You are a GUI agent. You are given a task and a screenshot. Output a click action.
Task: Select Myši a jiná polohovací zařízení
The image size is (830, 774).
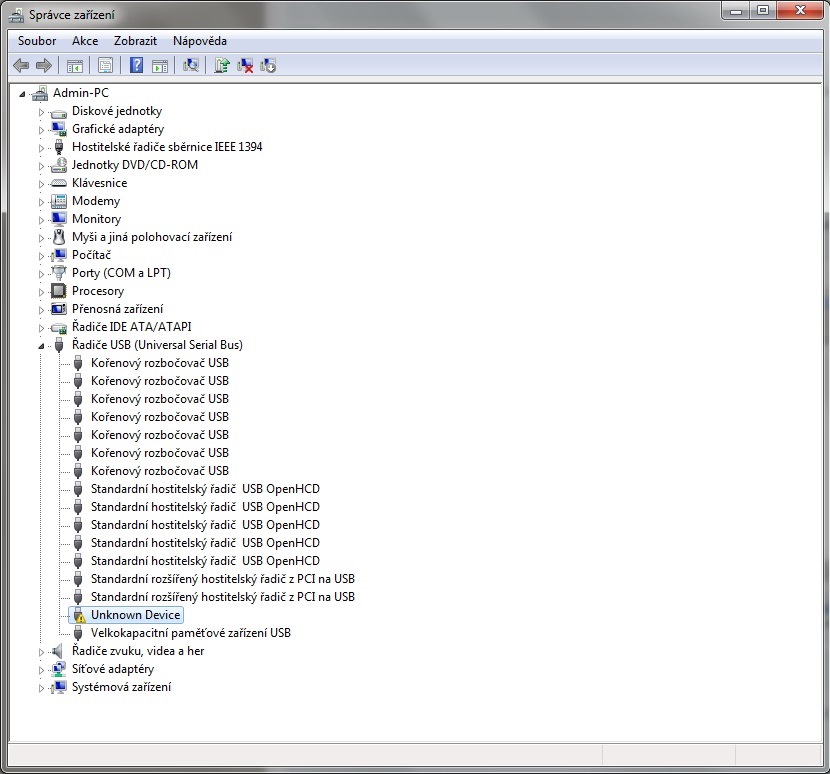152,237
